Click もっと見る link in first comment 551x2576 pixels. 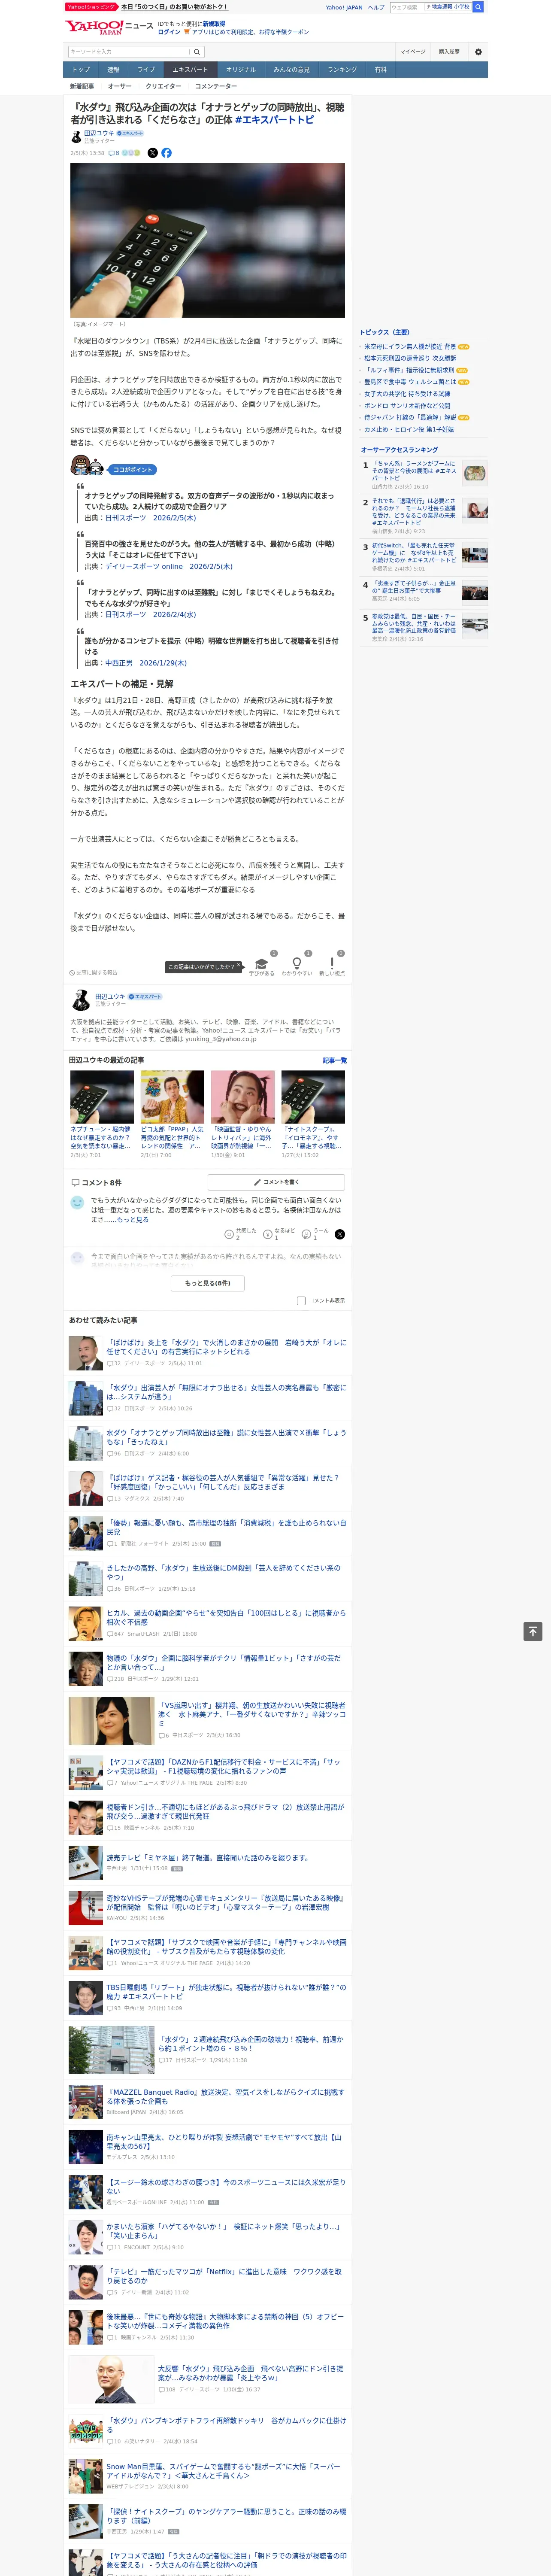click(x=132, y=1220)
